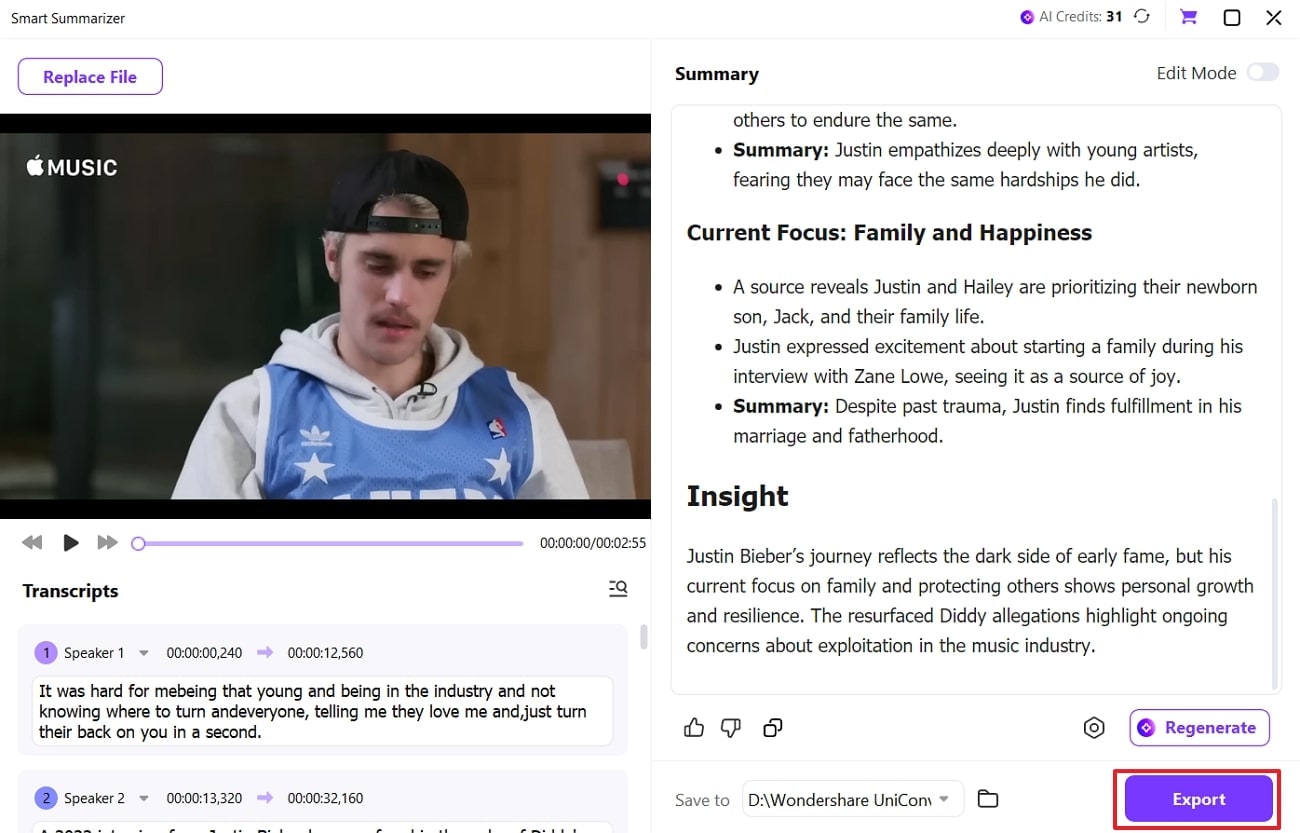Click the Replace File button

pos(90,76)
